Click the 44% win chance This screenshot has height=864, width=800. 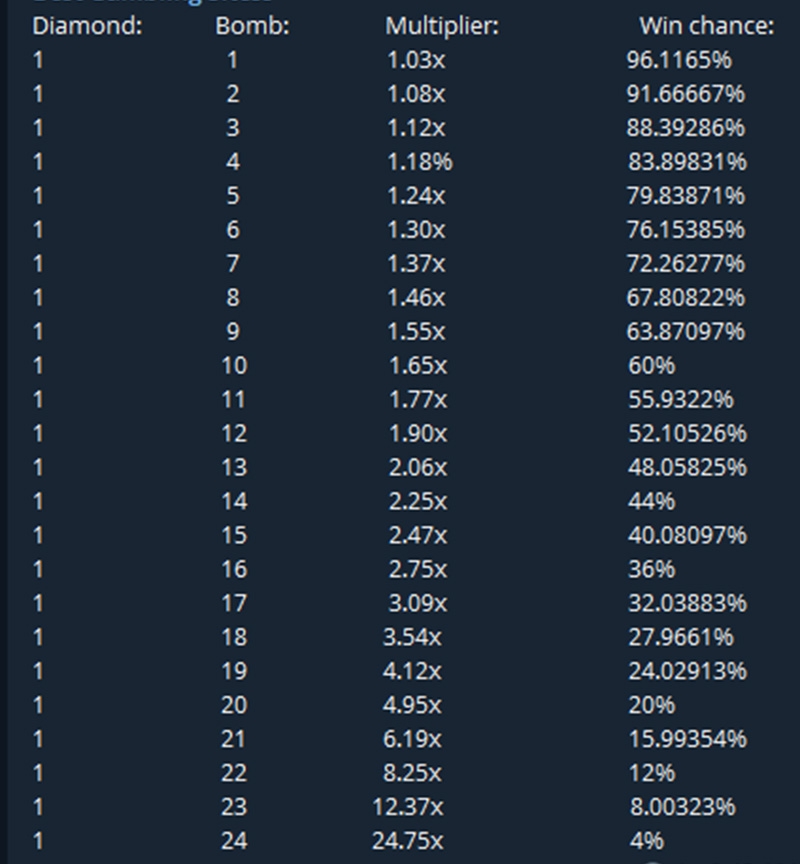tap(651, 501)
